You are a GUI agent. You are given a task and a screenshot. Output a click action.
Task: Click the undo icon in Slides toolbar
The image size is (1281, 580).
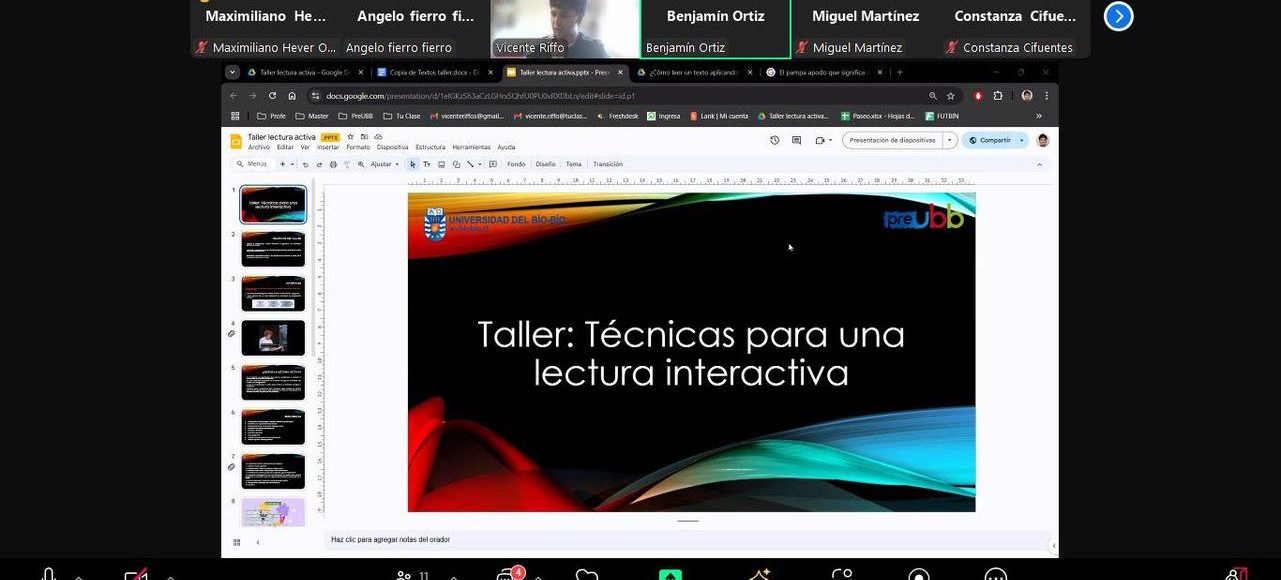pyautogui.click(x=305, y=164)
